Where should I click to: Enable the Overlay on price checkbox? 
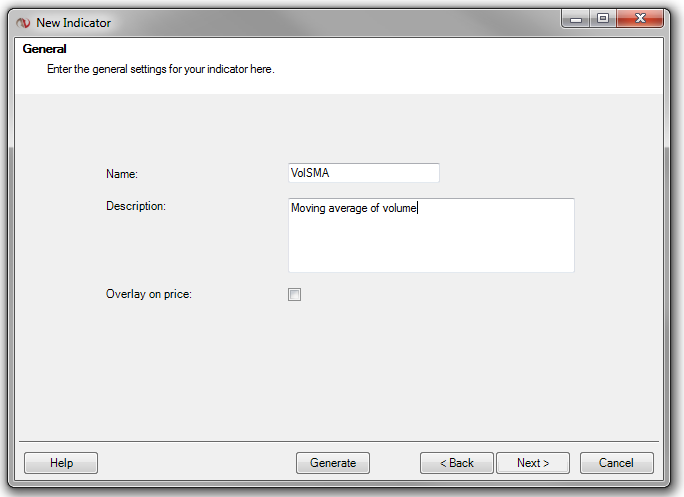[294, 294]
